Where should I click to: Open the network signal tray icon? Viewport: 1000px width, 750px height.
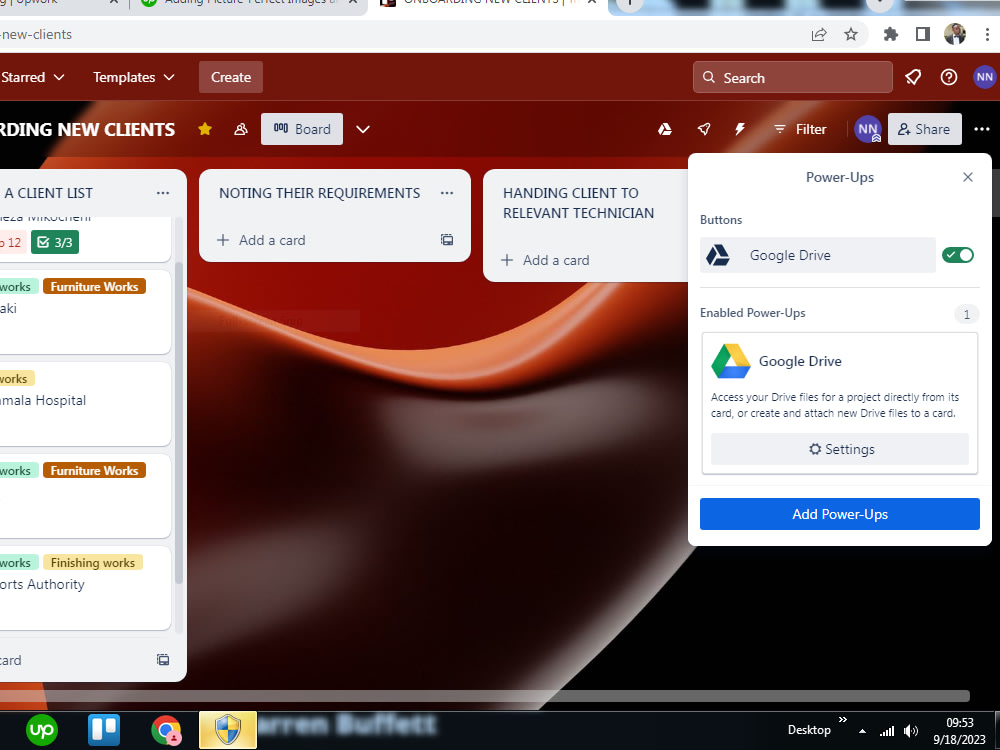click(x=887, y=731)
